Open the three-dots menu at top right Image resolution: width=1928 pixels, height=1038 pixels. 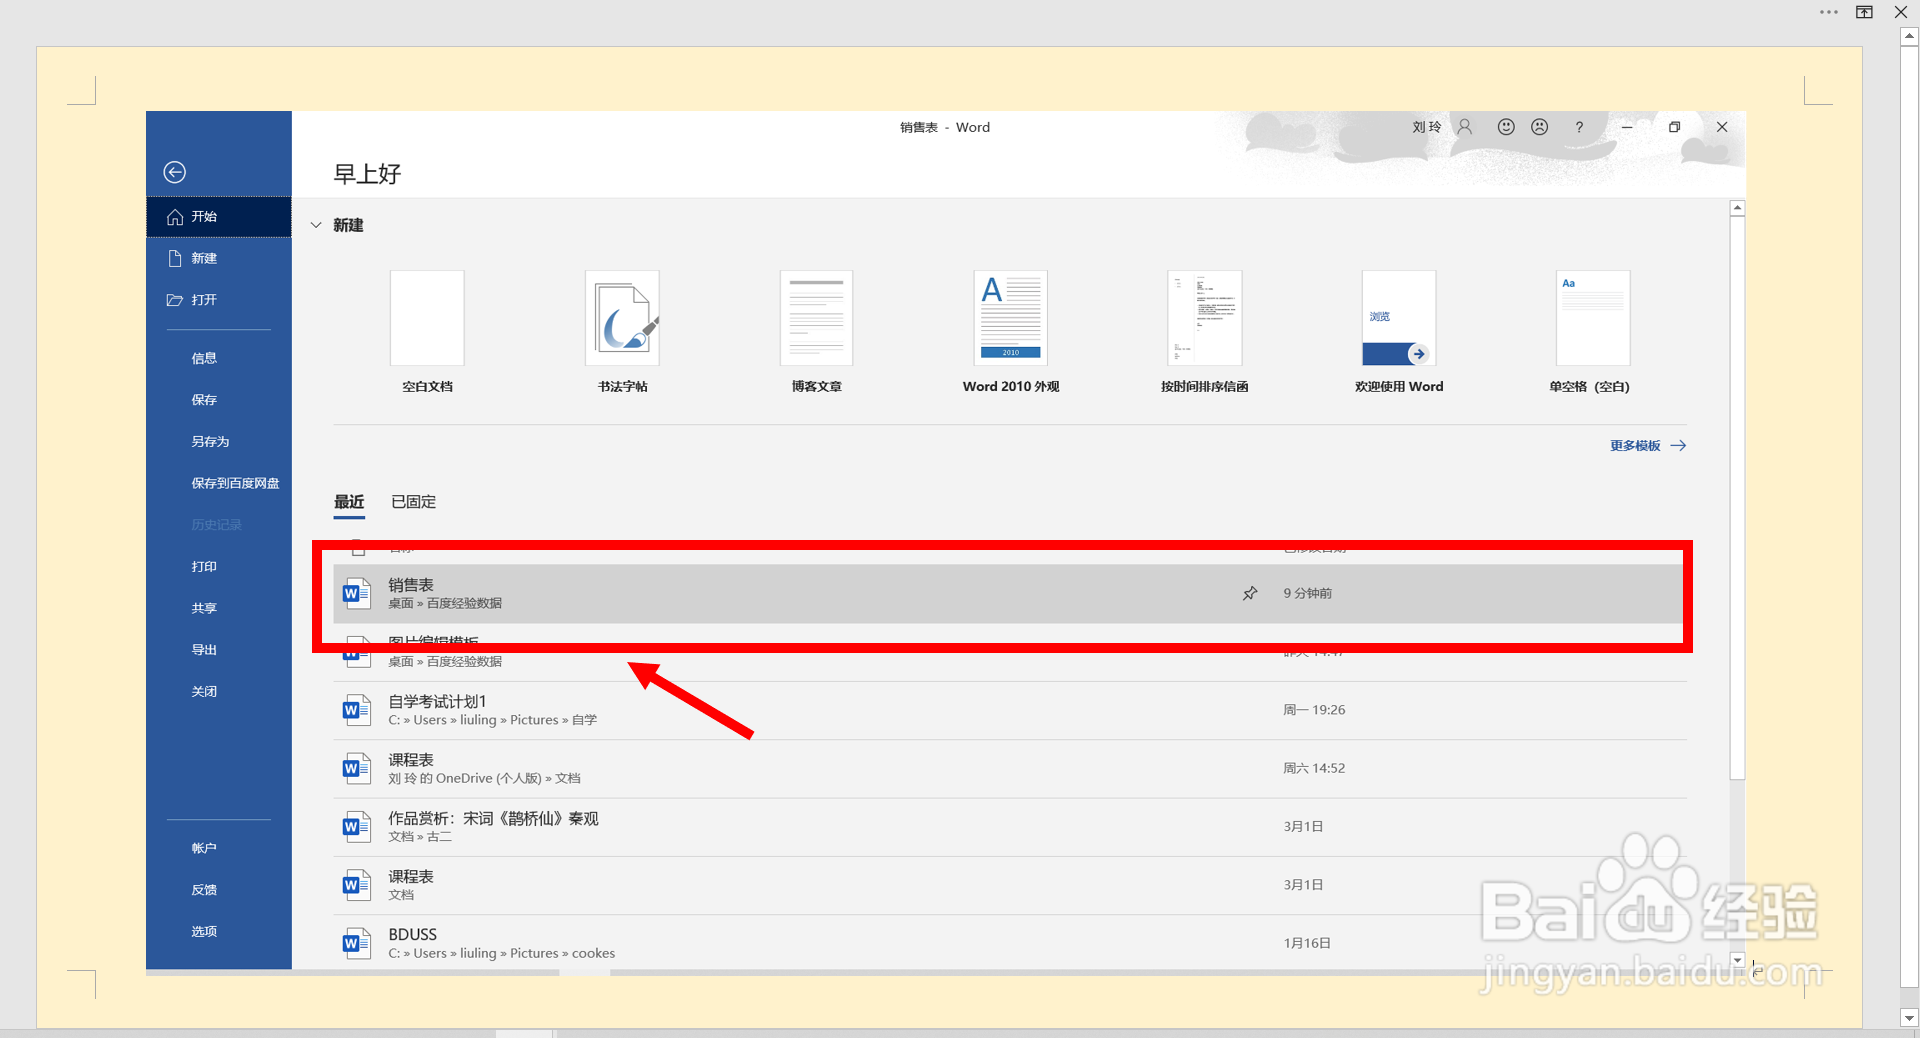click(1829, 12)
